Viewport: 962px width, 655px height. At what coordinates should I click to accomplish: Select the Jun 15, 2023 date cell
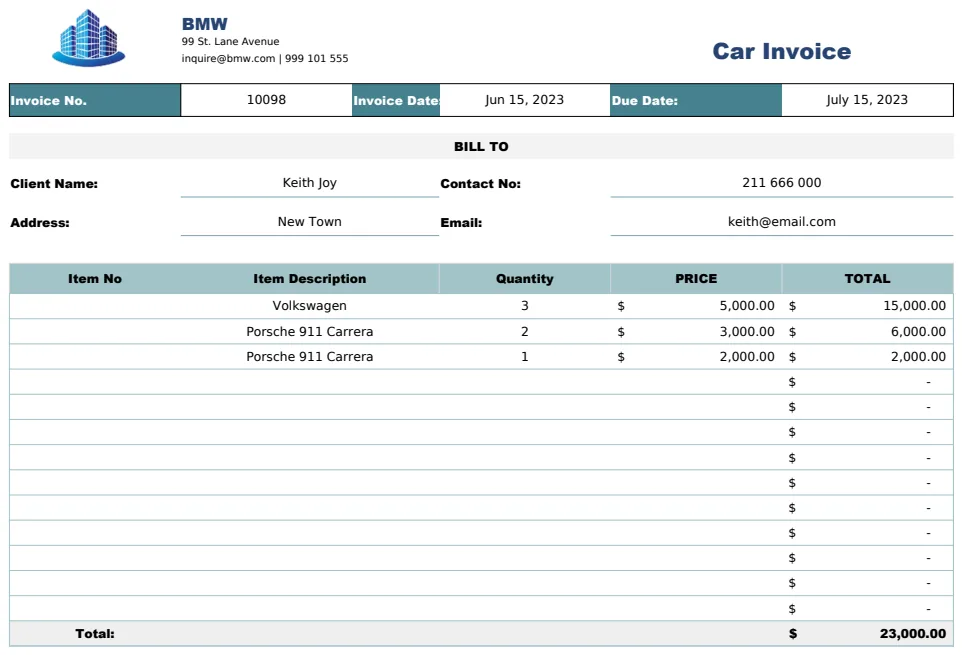point(525,100)
